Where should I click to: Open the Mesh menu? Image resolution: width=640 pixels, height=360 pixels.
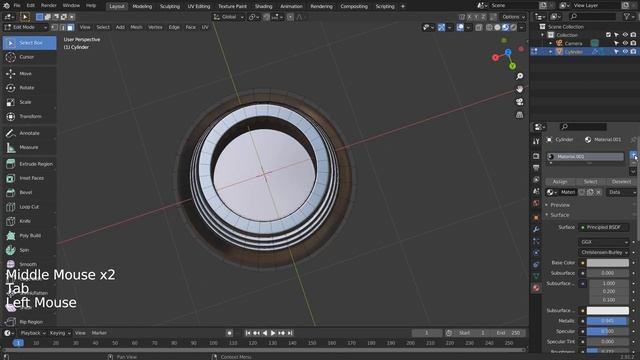[136, 27]
